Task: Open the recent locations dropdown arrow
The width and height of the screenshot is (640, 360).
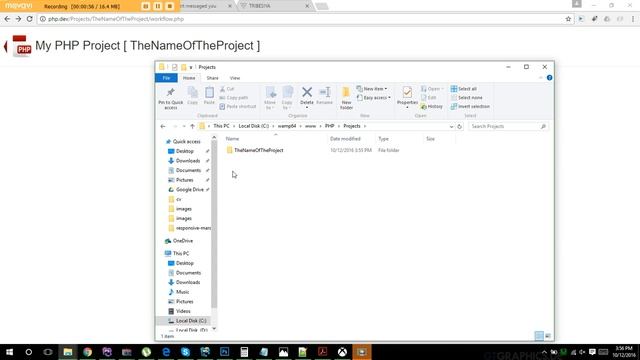Action: (x=184, y=127)
